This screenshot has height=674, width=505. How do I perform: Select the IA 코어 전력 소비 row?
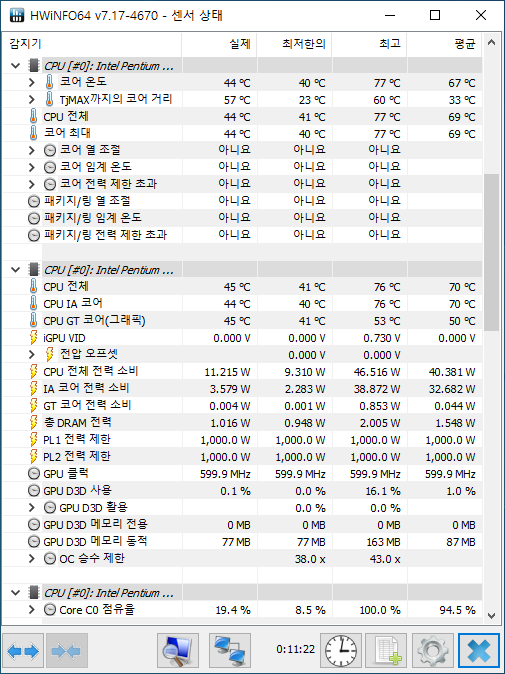242,389
